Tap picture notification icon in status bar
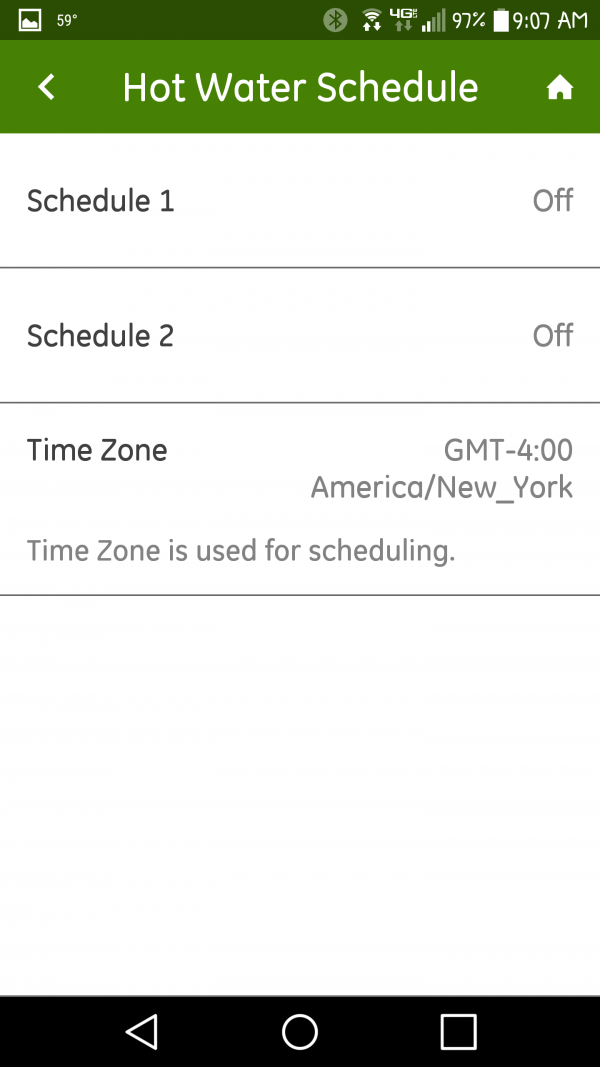The width and height of the screenshot is (600, 1067). [x=30, y=20]
